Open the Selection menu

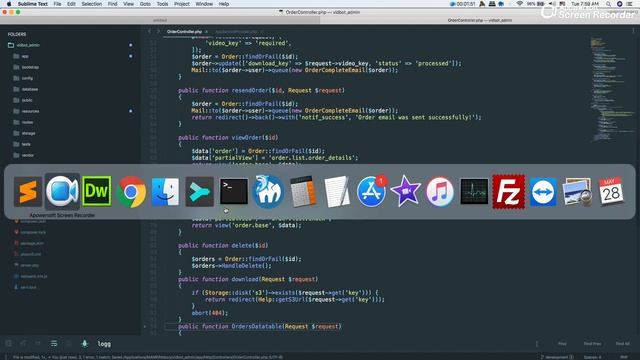pos(91,4)
